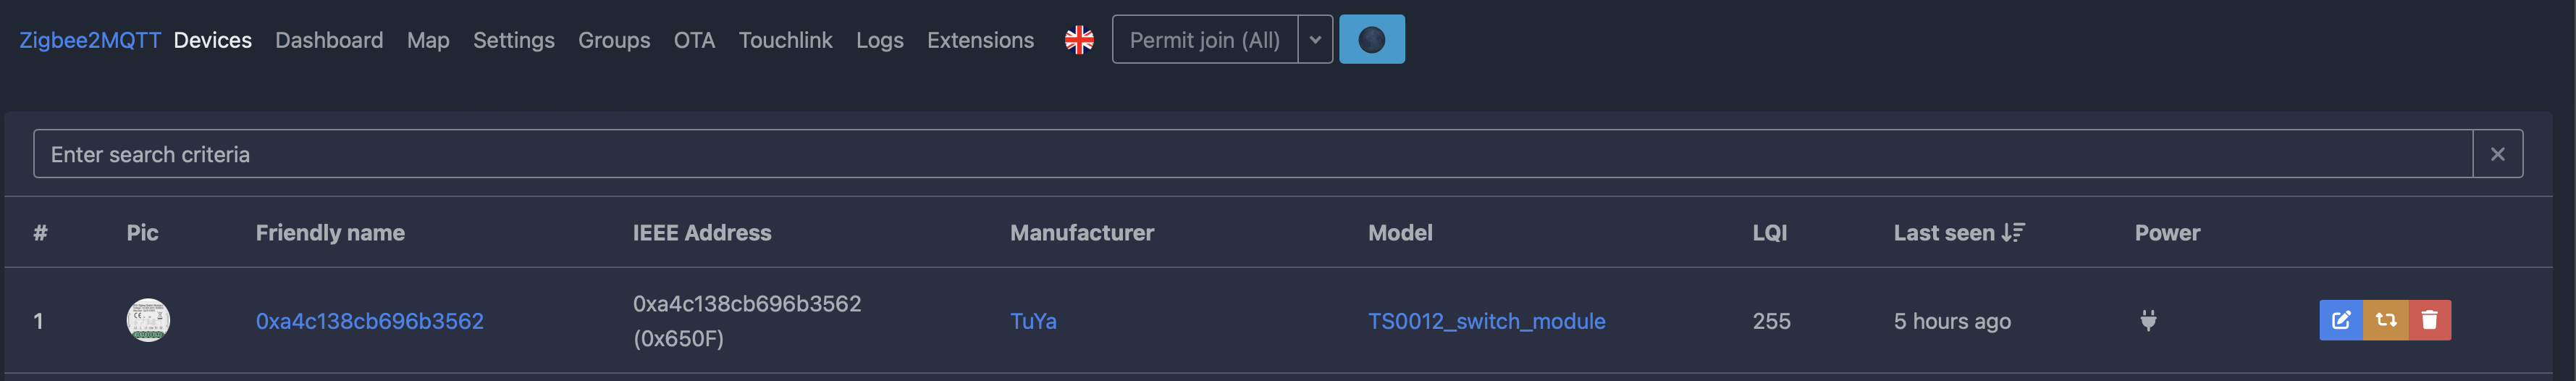Clear search with the X button
Viewport: 2576px width, 381px height.
pyautogui.click(x=2498, y=154)
